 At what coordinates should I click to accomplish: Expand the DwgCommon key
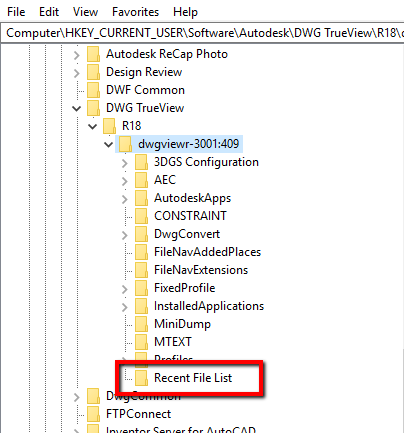coord(77,397)
